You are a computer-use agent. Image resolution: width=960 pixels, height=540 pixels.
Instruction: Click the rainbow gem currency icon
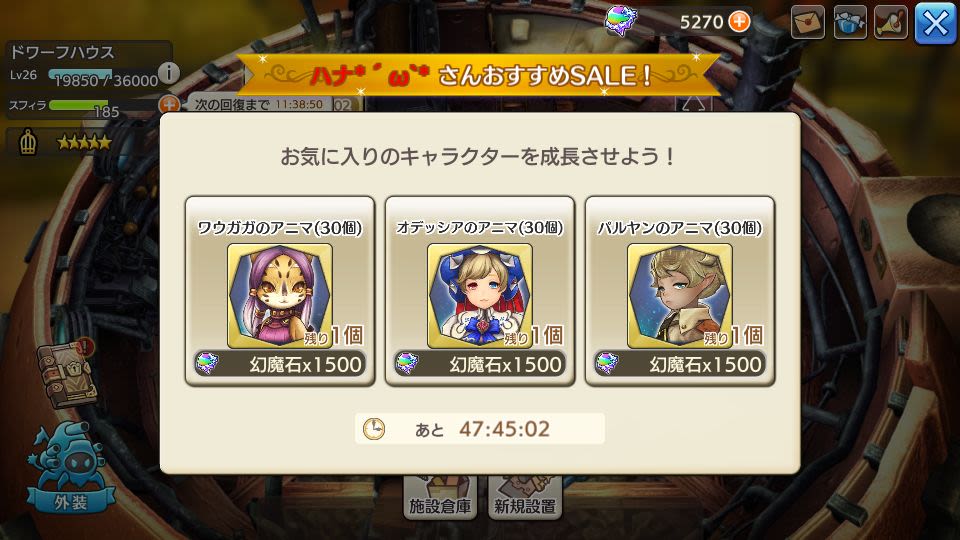tap(620, 20)
